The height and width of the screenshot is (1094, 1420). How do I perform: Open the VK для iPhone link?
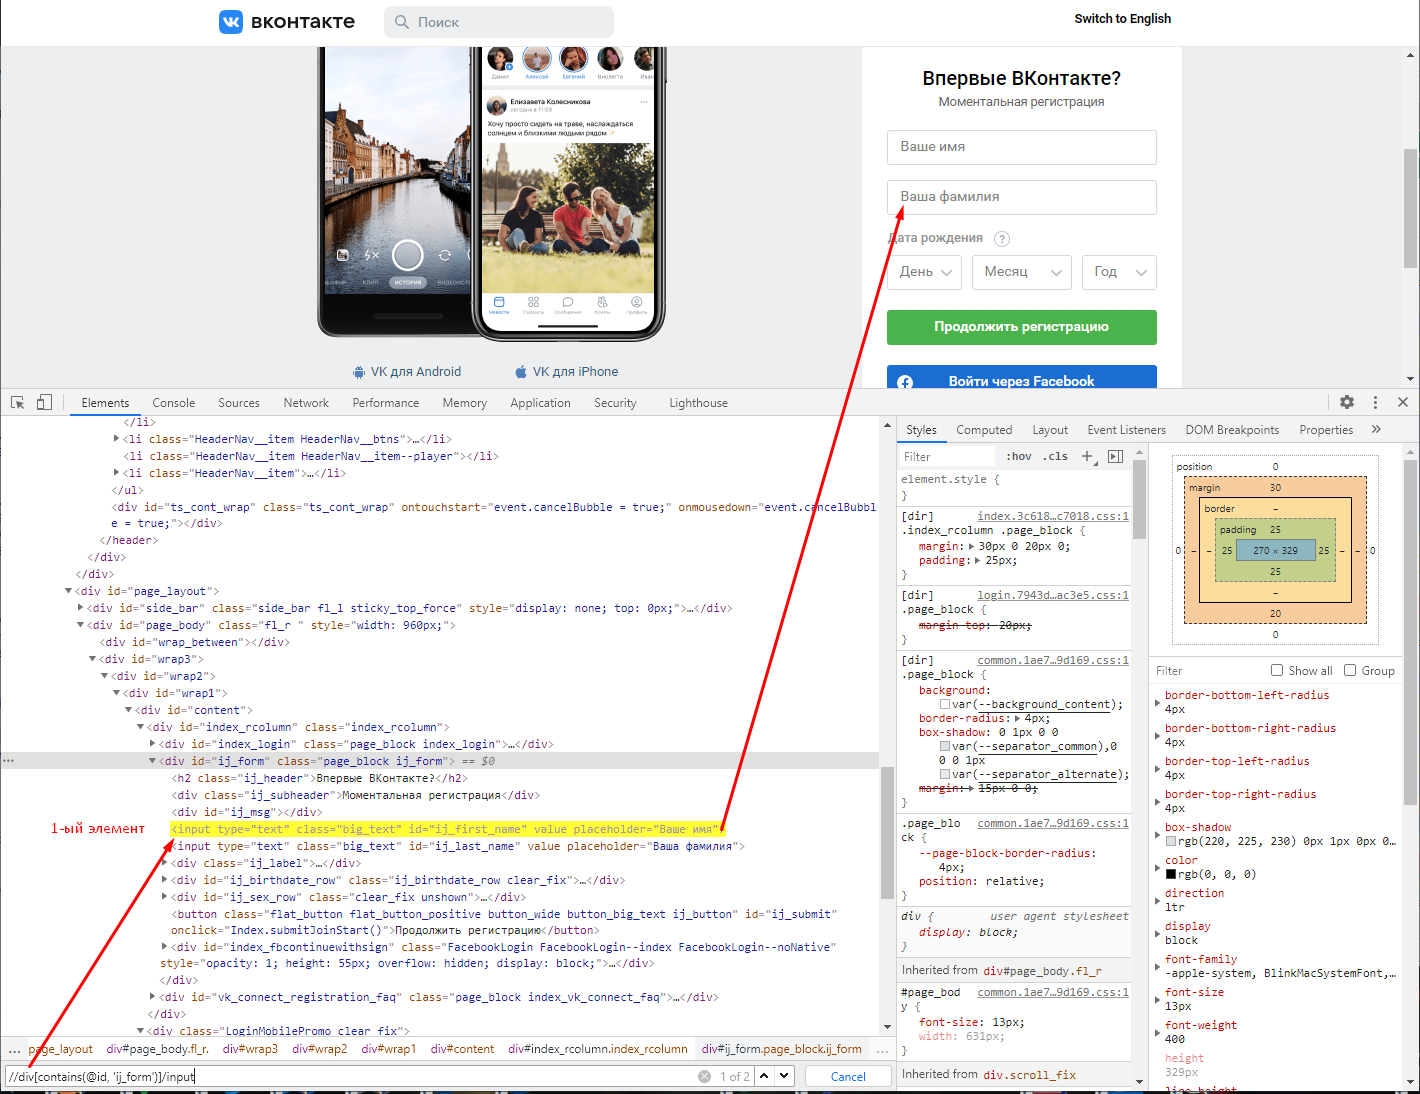[x=567, y=372]
